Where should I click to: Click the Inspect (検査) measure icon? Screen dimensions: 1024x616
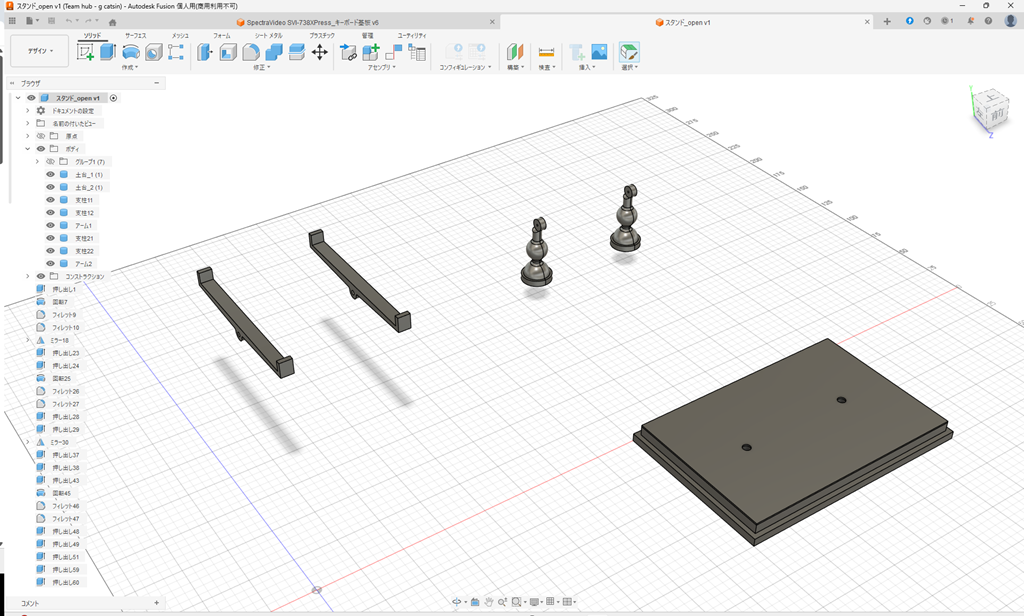[x=547, y=52]
